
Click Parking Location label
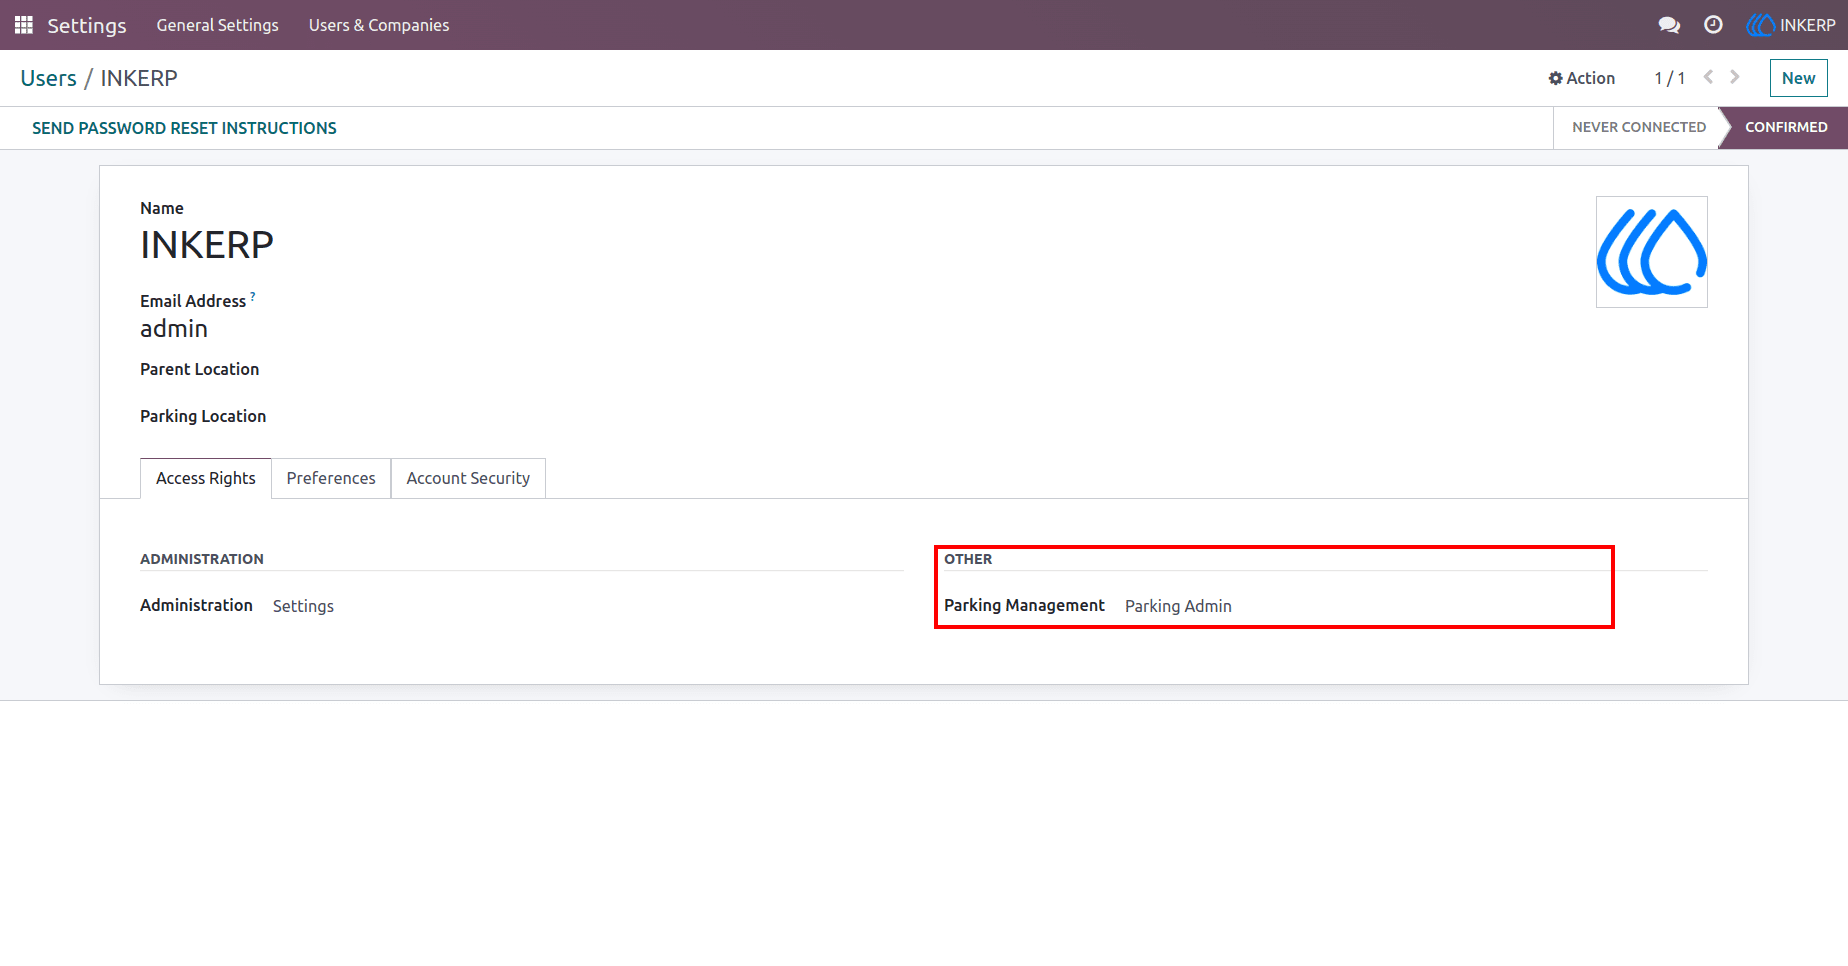pos(203,416)
